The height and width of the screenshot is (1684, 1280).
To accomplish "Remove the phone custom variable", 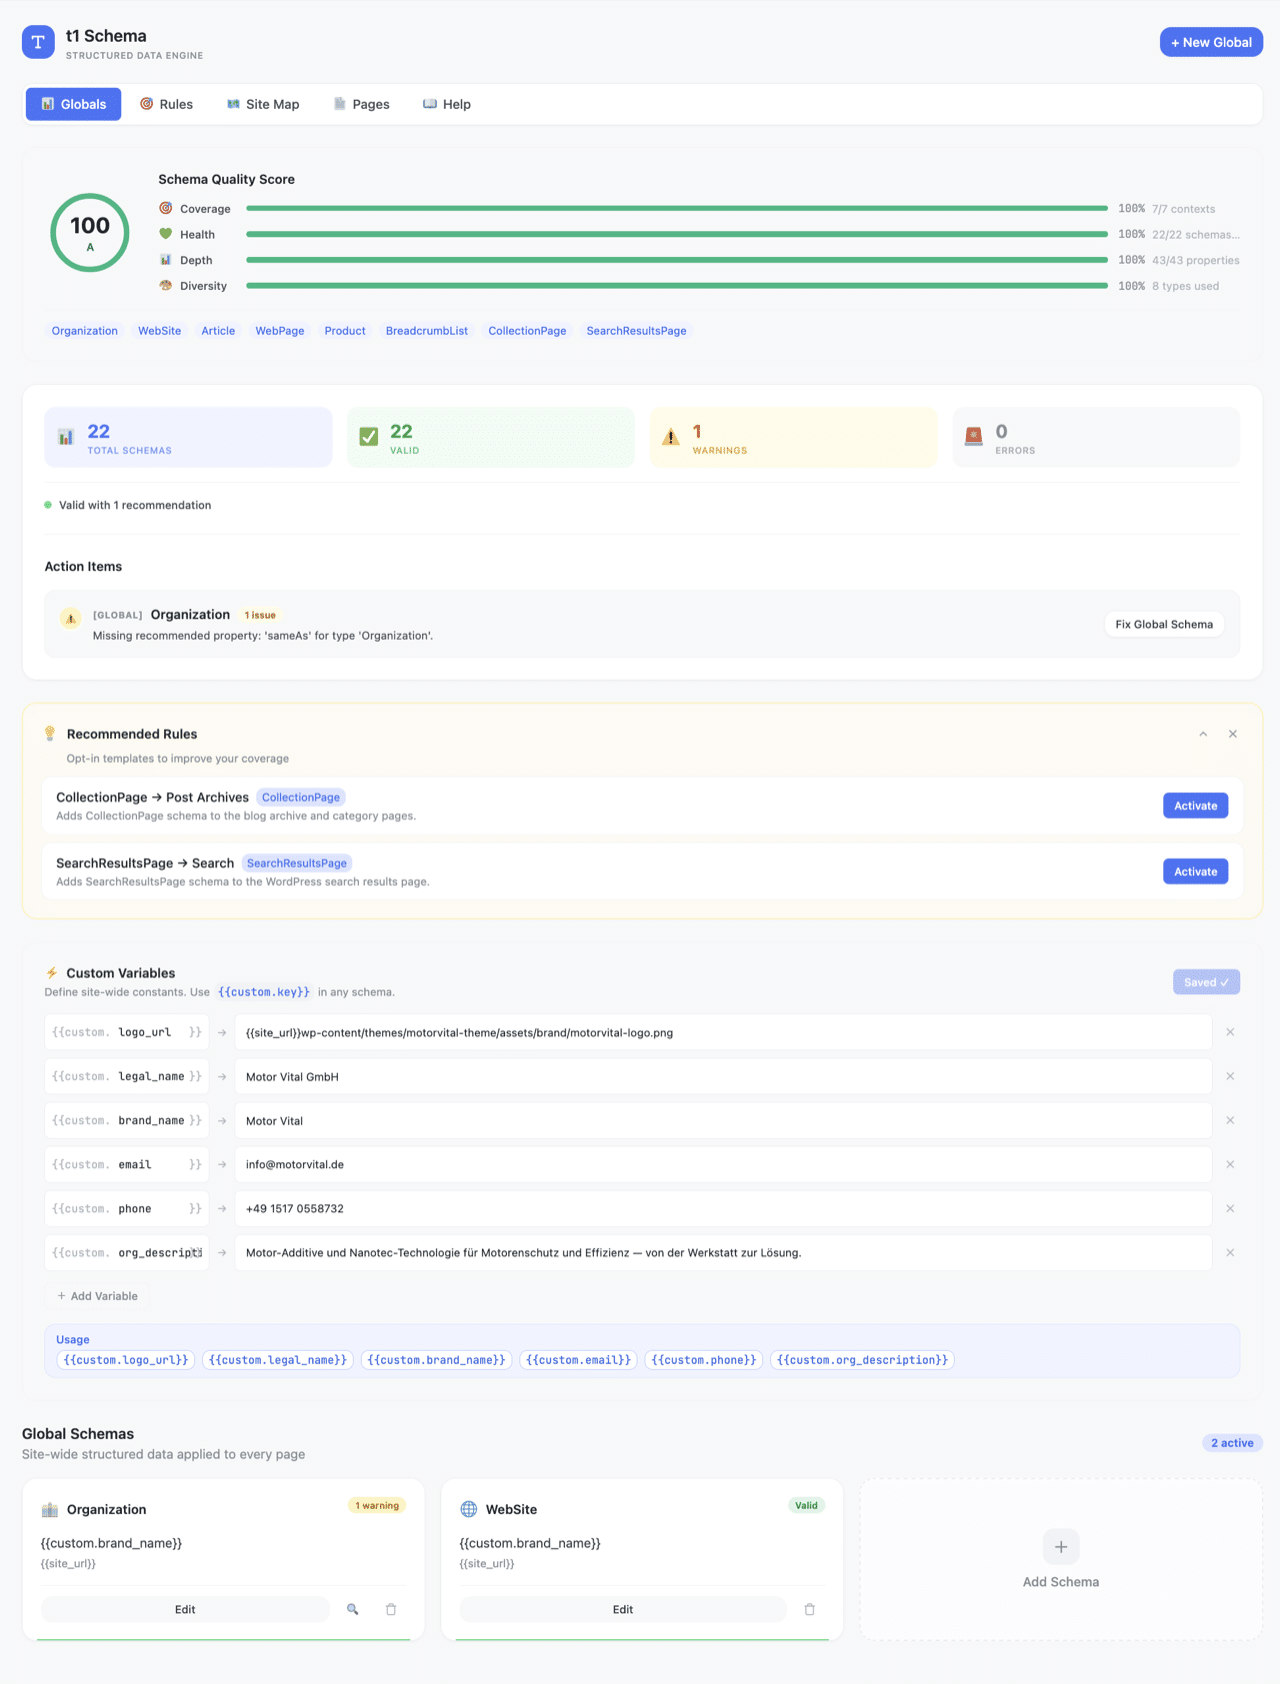I will click(x=1230, y=1208).
